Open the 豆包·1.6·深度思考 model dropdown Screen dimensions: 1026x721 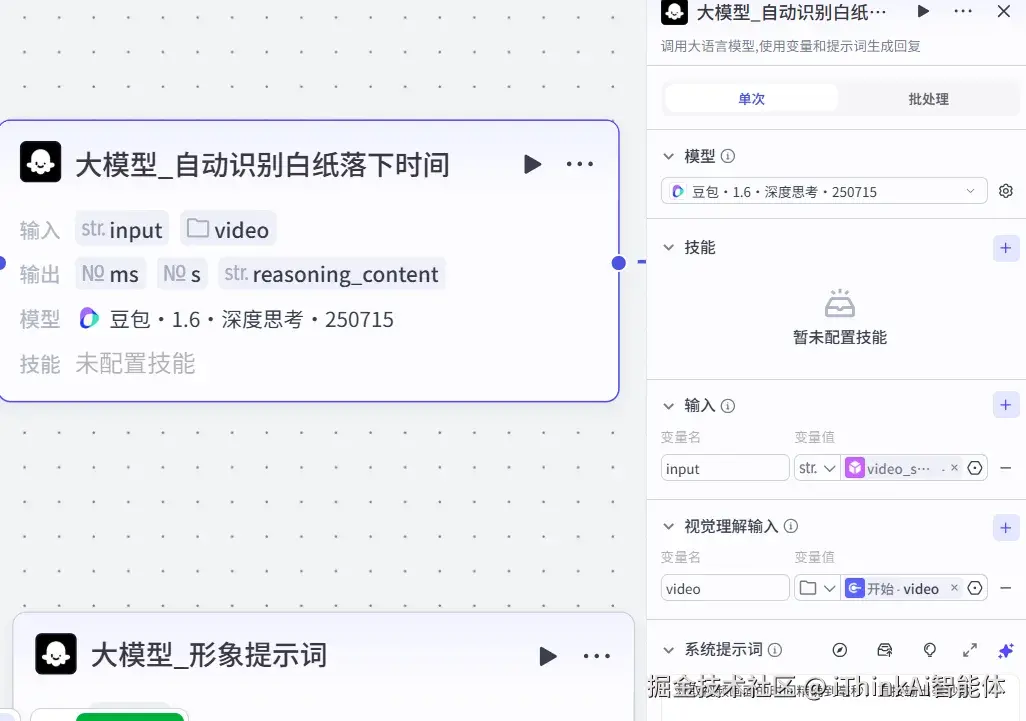[x=824, y=191]
